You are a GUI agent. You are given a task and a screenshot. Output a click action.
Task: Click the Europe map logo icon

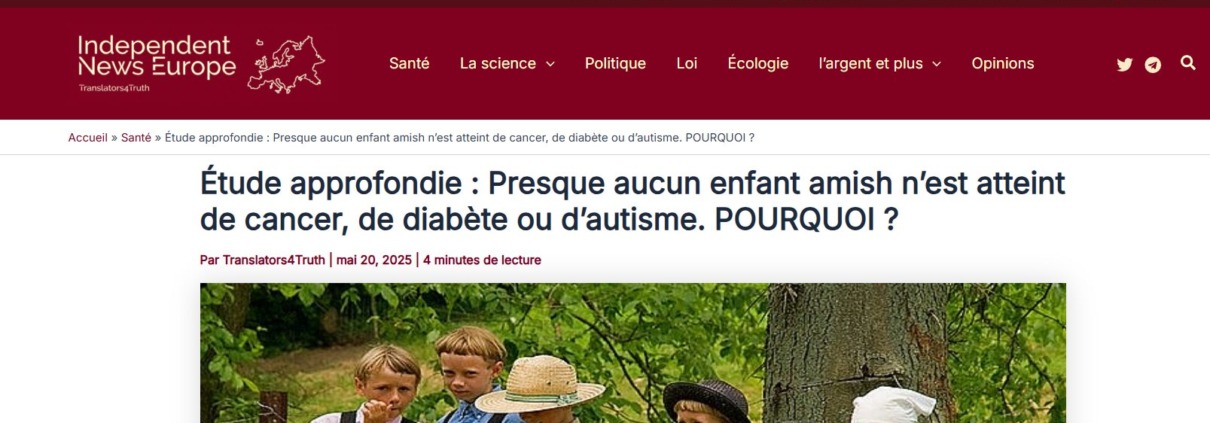pyautogui.click(x=286, y=64)
